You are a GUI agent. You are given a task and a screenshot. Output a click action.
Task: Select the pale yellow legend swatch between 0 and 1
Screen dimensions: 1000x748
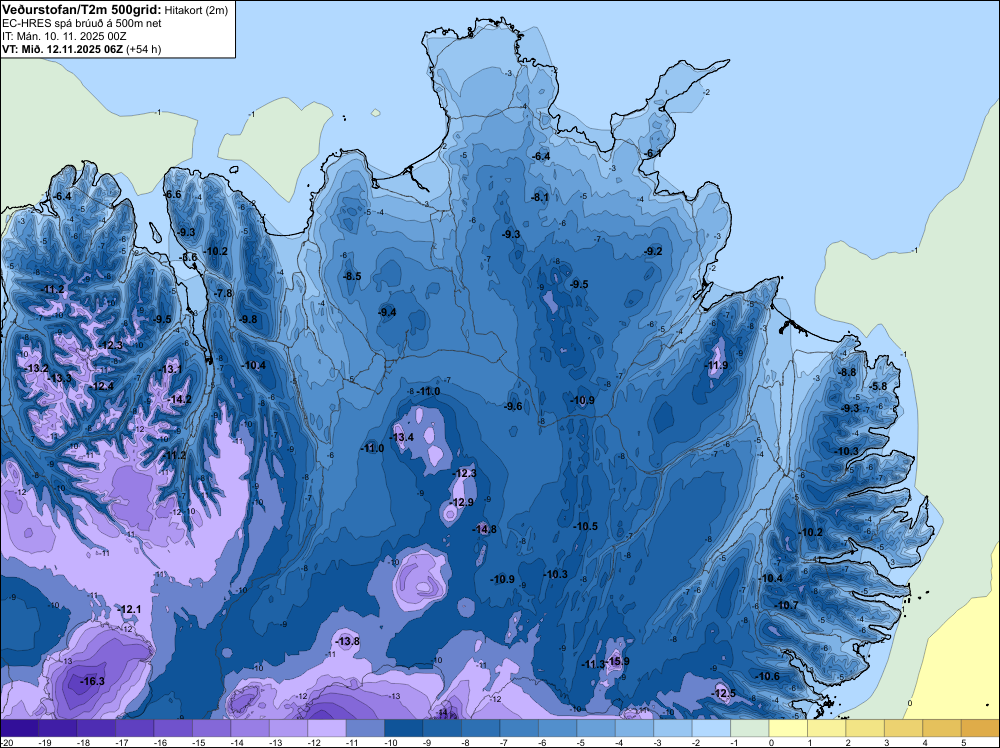(788, 728)
